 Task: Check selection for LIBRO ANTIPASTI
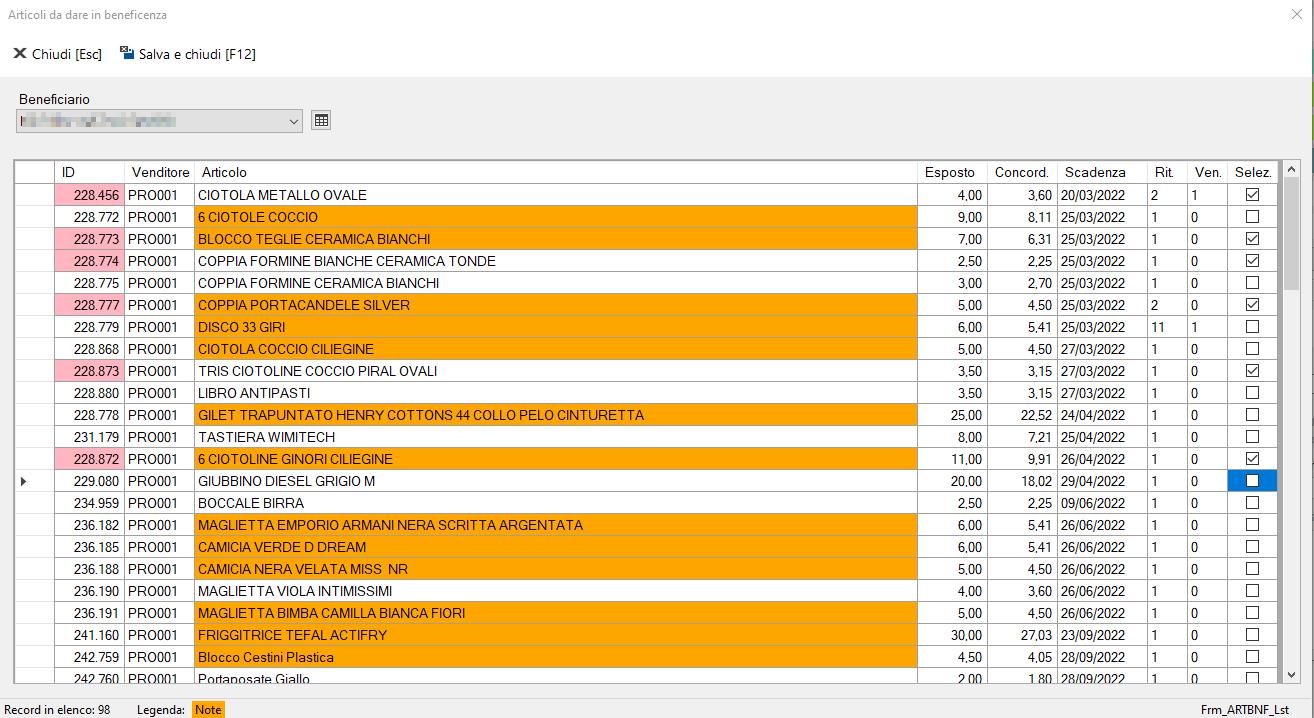(x=1252, y=393)
